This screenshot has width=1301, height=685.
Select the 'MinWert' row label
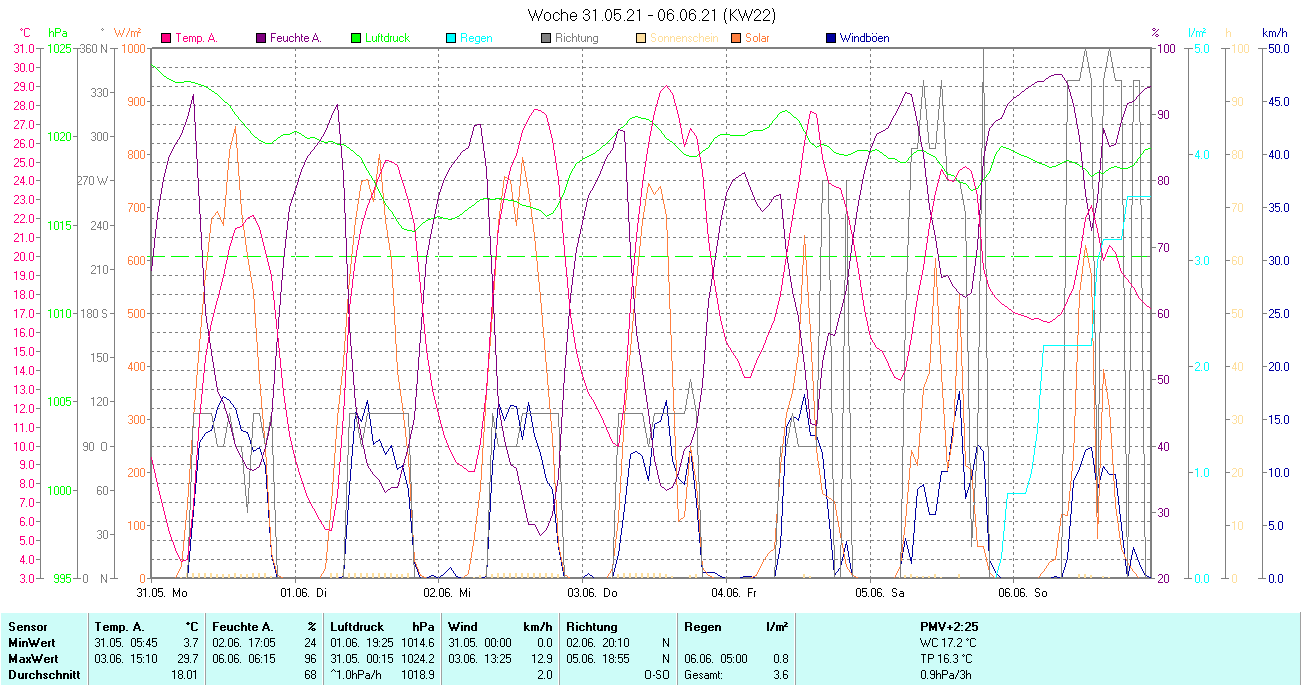point(32,643)
